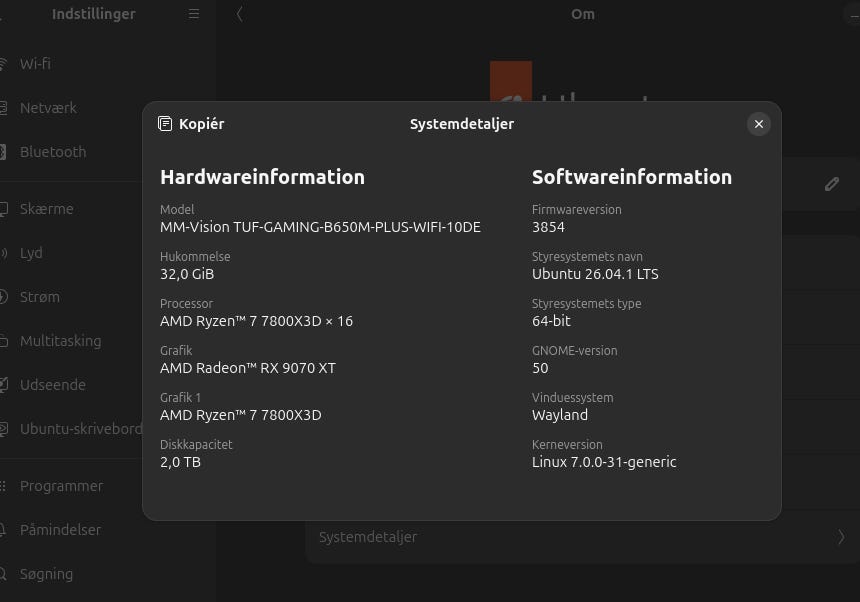The image size is (860, 602).
Task: Click the window system value Wayland
Action: pos(560,415)
